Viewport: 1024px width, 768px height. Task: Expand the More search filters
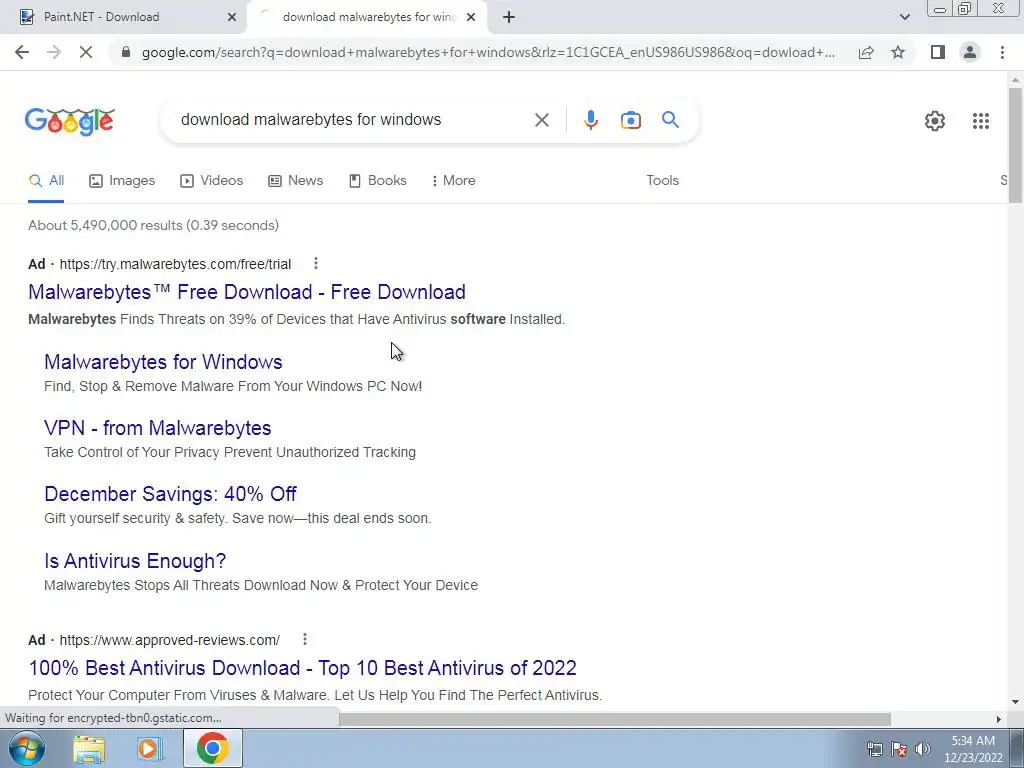coord(454,181)
